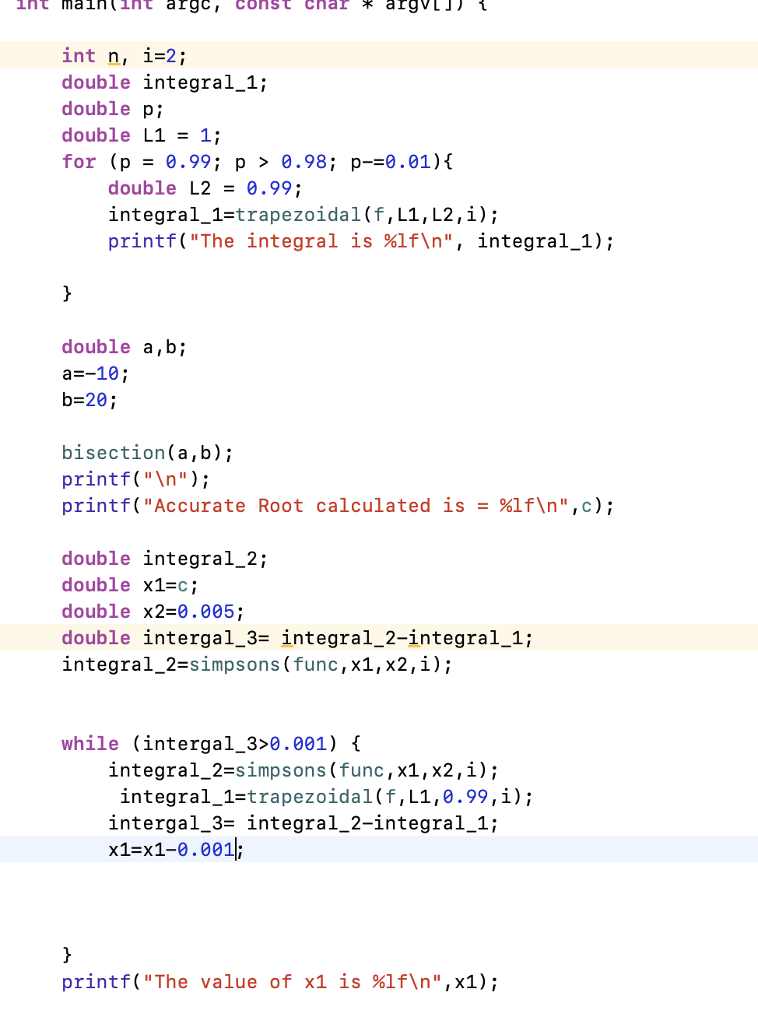The height and width of the screenshot is (1024, 758).
Task: Click the 'Accurate Root calculated is' printf line
Action: (x=338, y=505)
